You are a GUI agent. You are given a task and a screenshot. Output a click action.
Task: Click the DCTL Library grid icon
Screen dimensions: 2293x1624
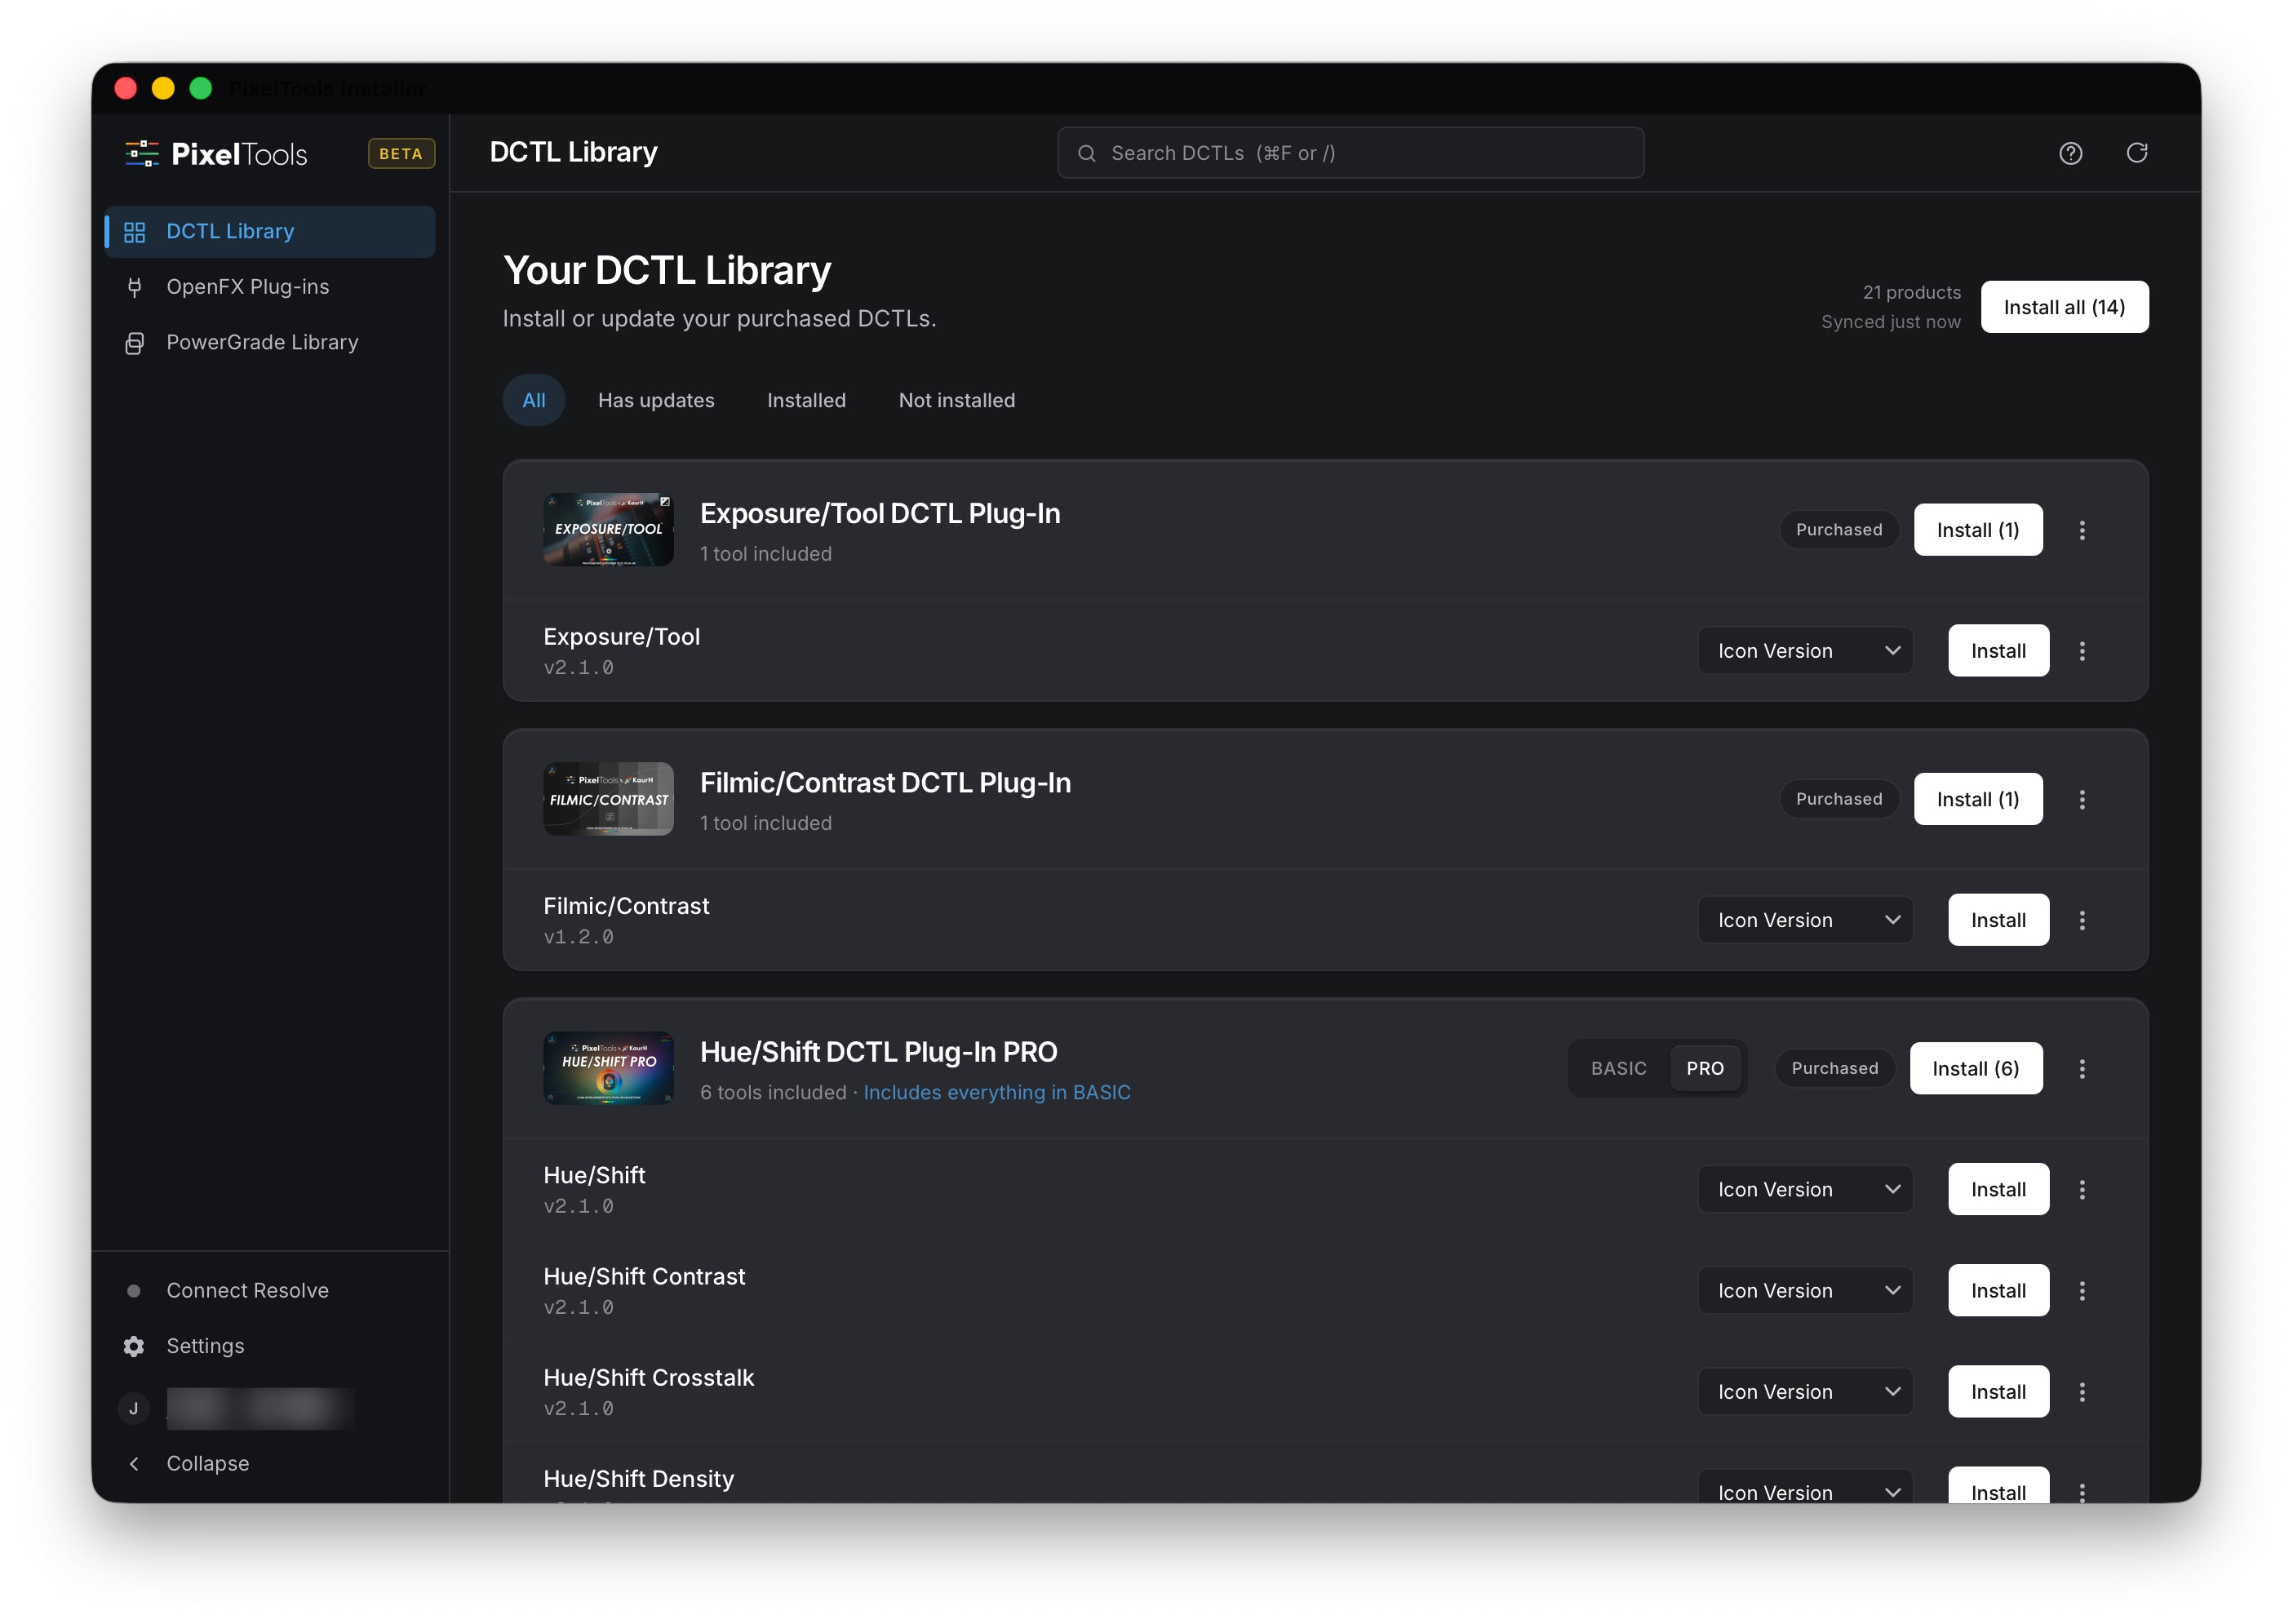[x=134, y=232]
